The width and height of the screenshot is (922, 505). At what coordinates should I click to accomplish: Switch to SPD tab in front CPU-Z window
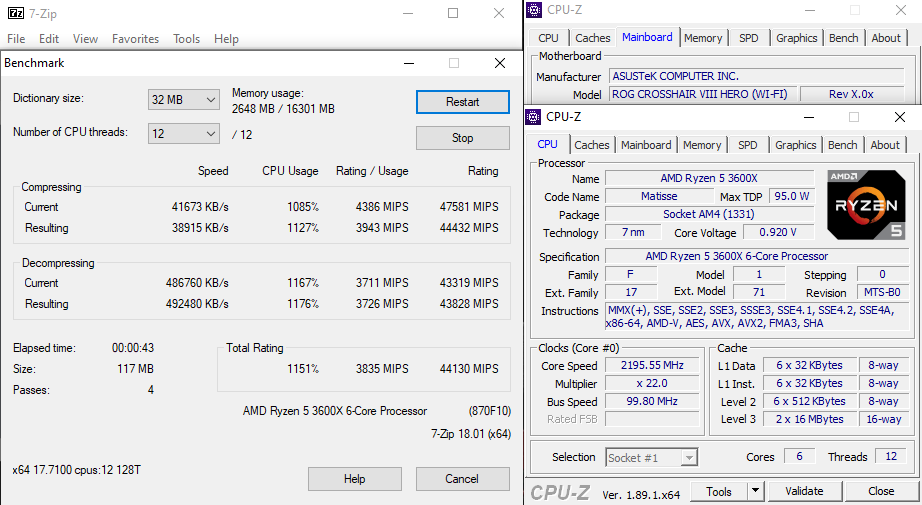pos(747,145)
